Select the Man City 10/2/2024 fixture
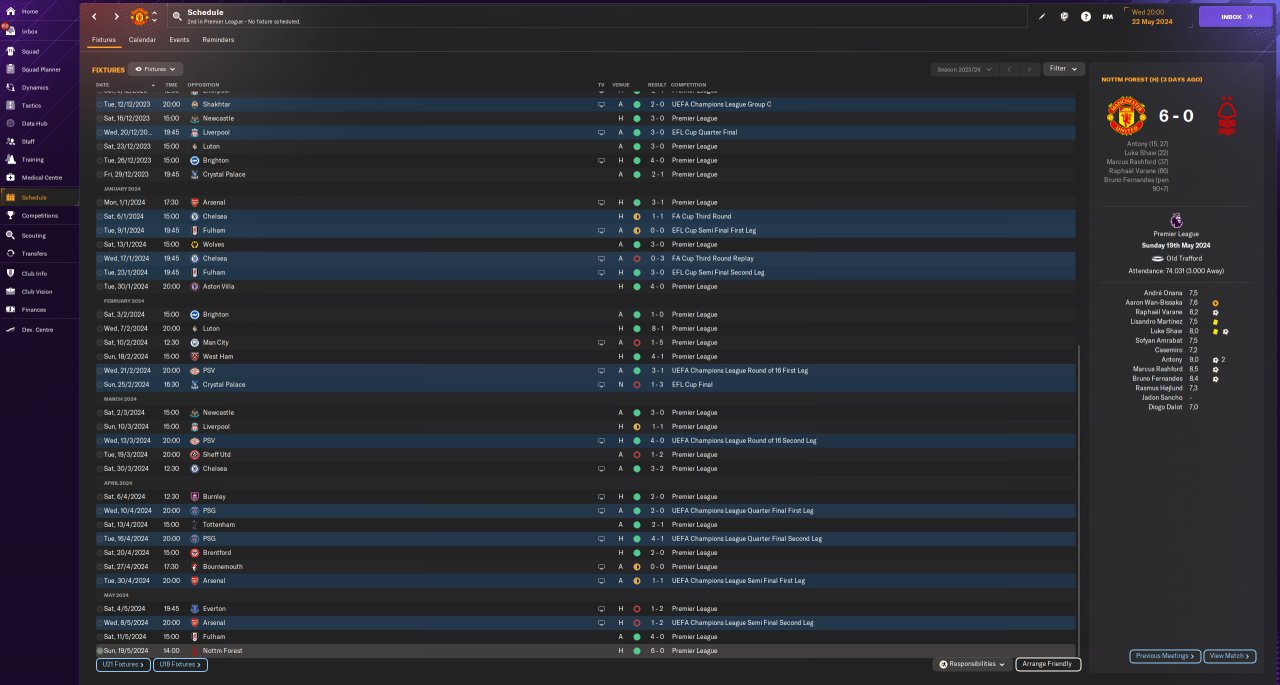1280x685 pixels. (x=586, y=342)
